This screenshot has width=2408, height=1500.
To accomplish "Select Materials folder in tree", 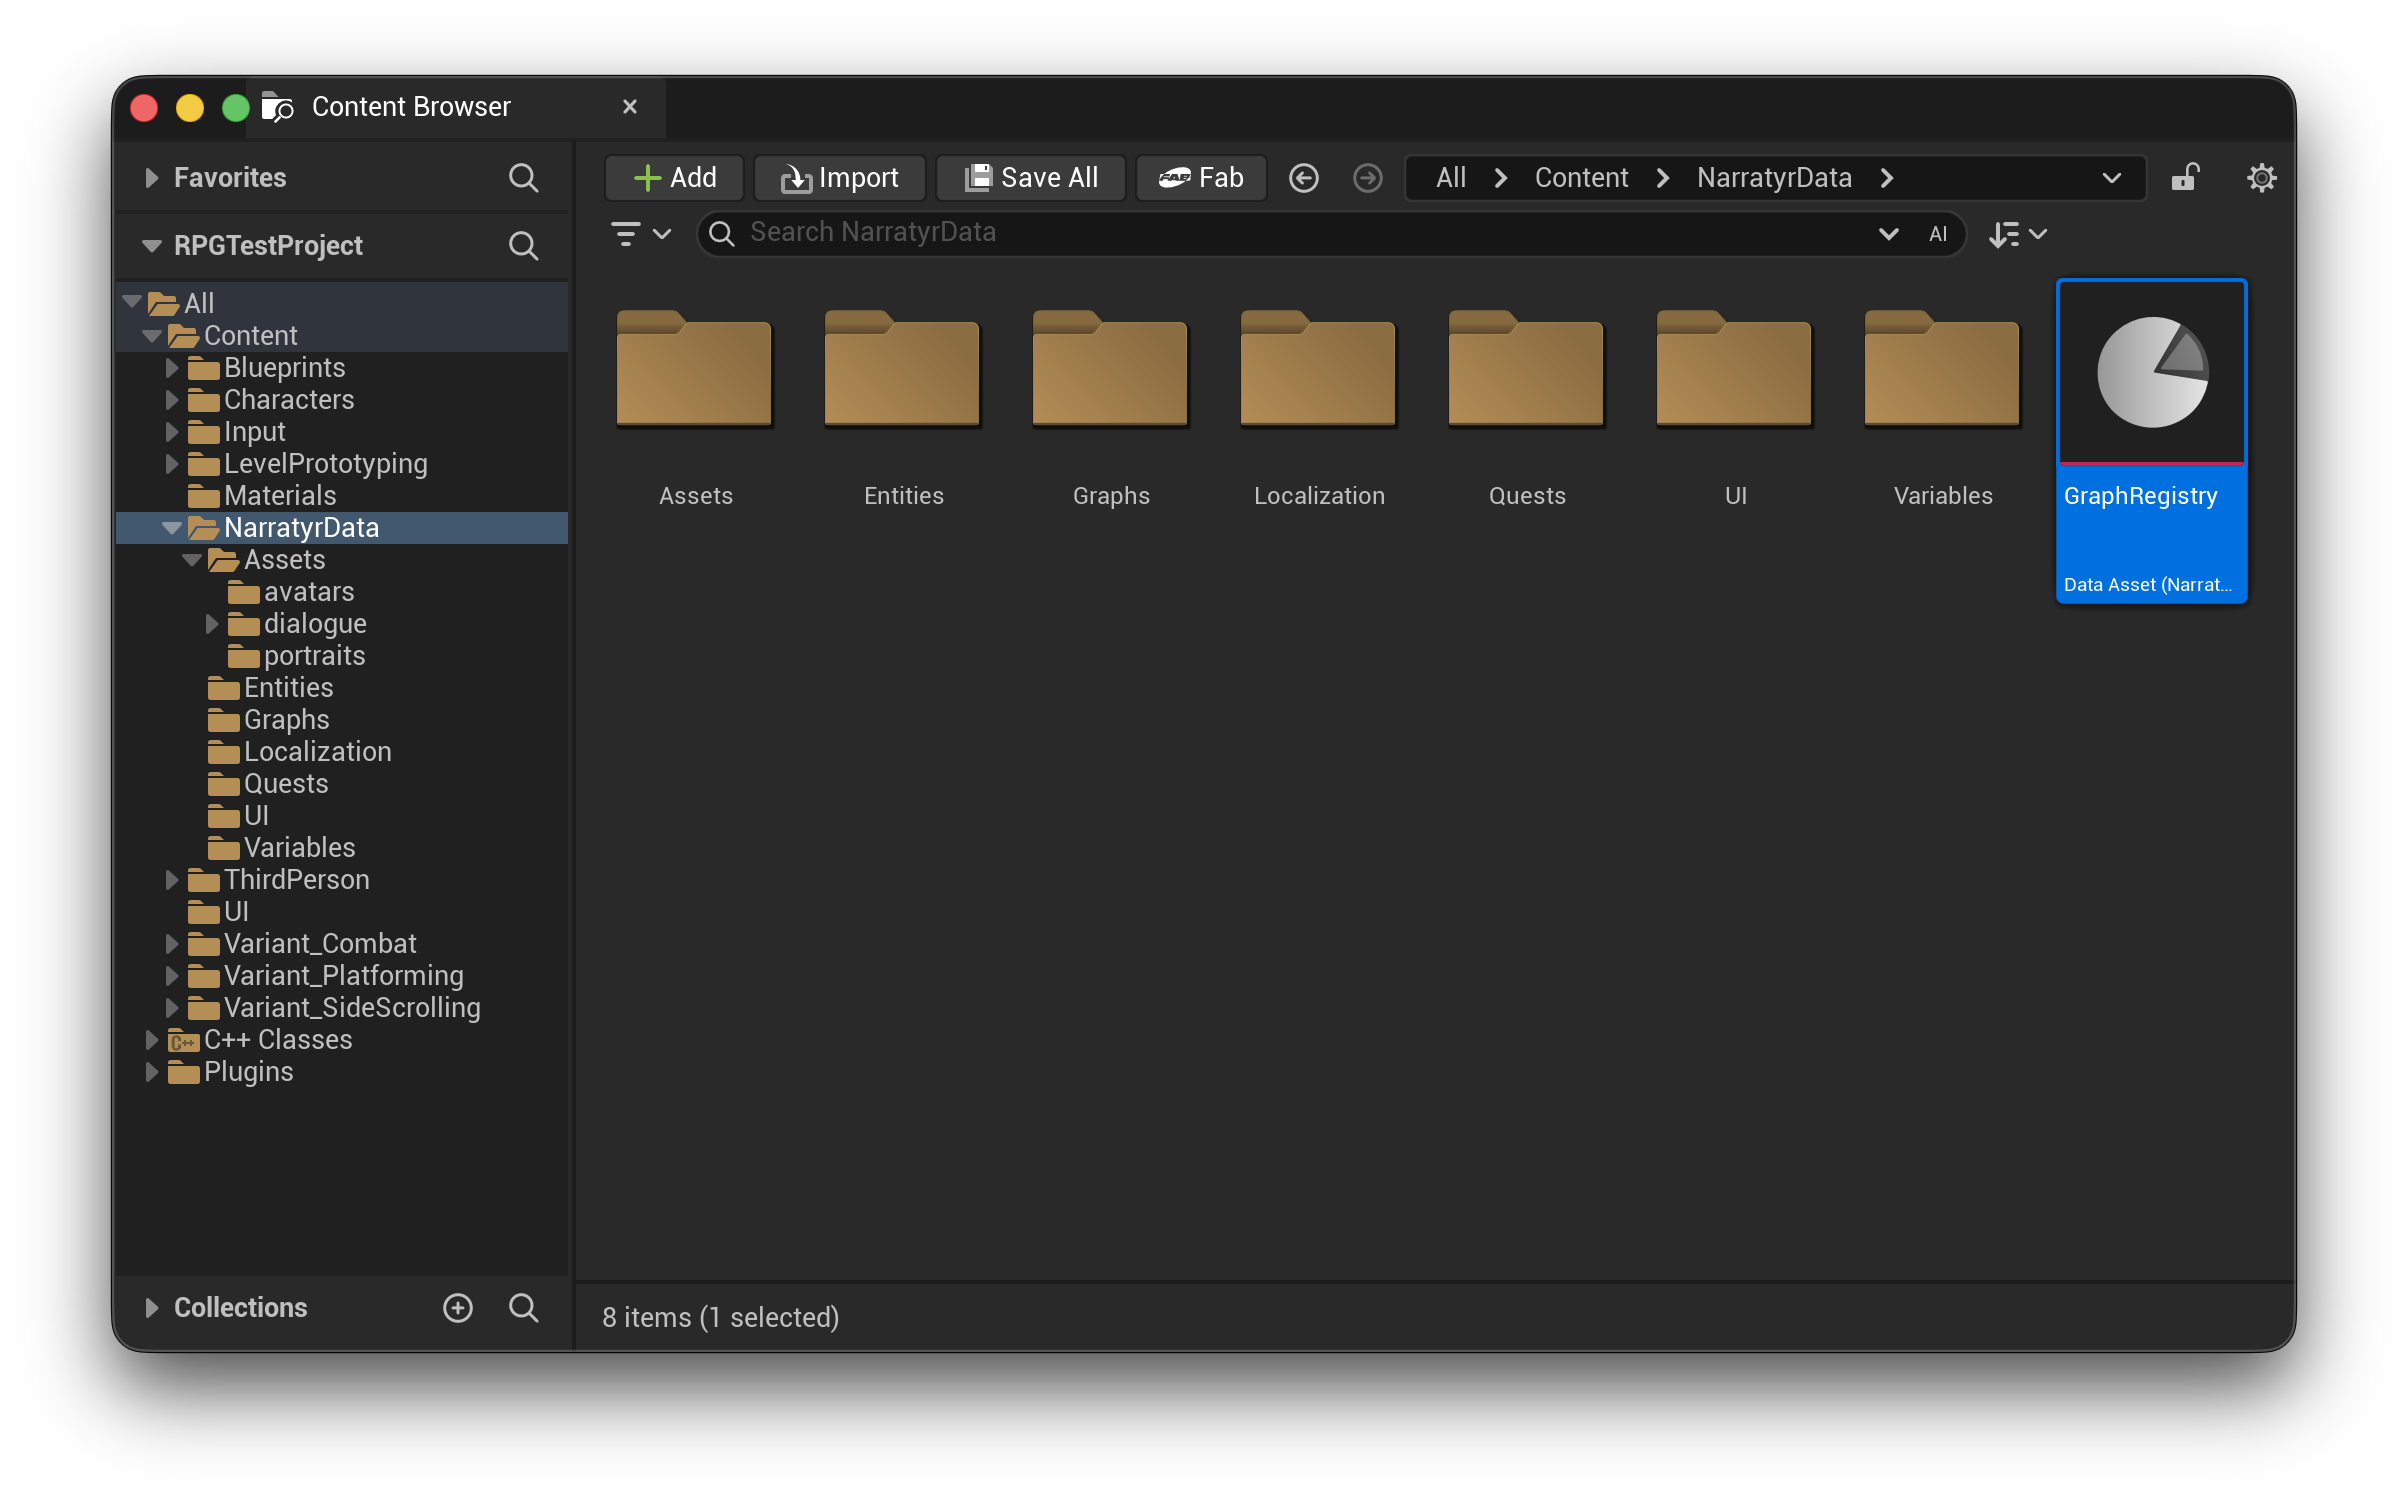I will (280, 496).
